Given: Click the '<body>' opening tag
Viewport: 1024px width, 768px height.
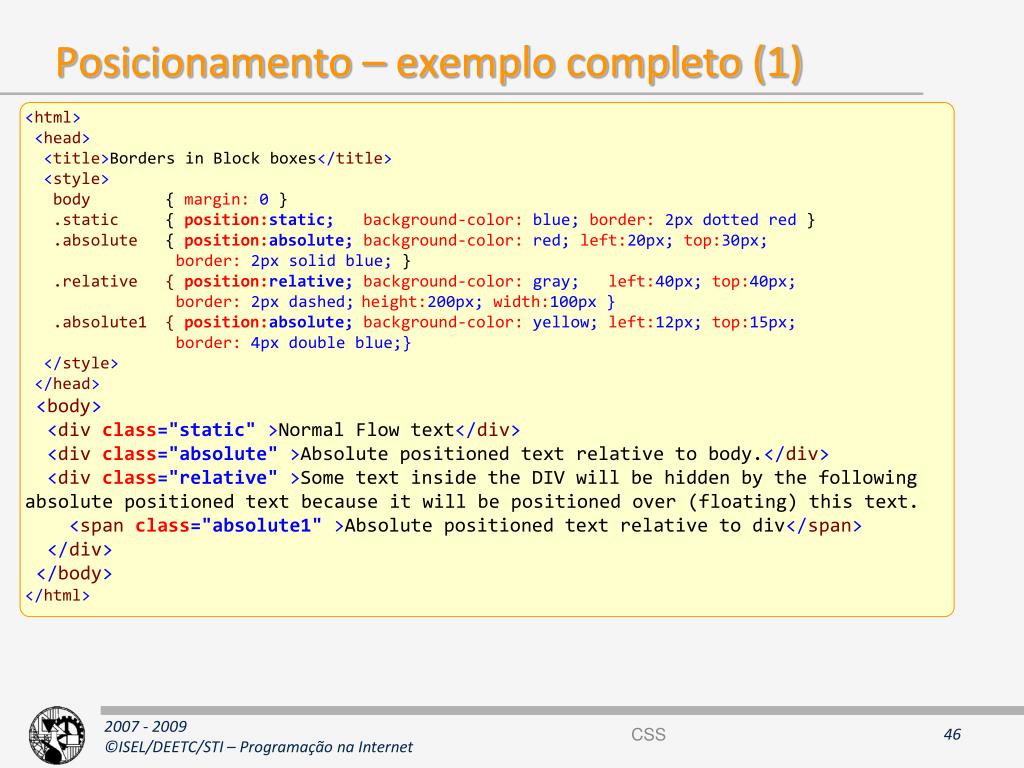Looking at the screenshot, I should [x=69, y=406].
